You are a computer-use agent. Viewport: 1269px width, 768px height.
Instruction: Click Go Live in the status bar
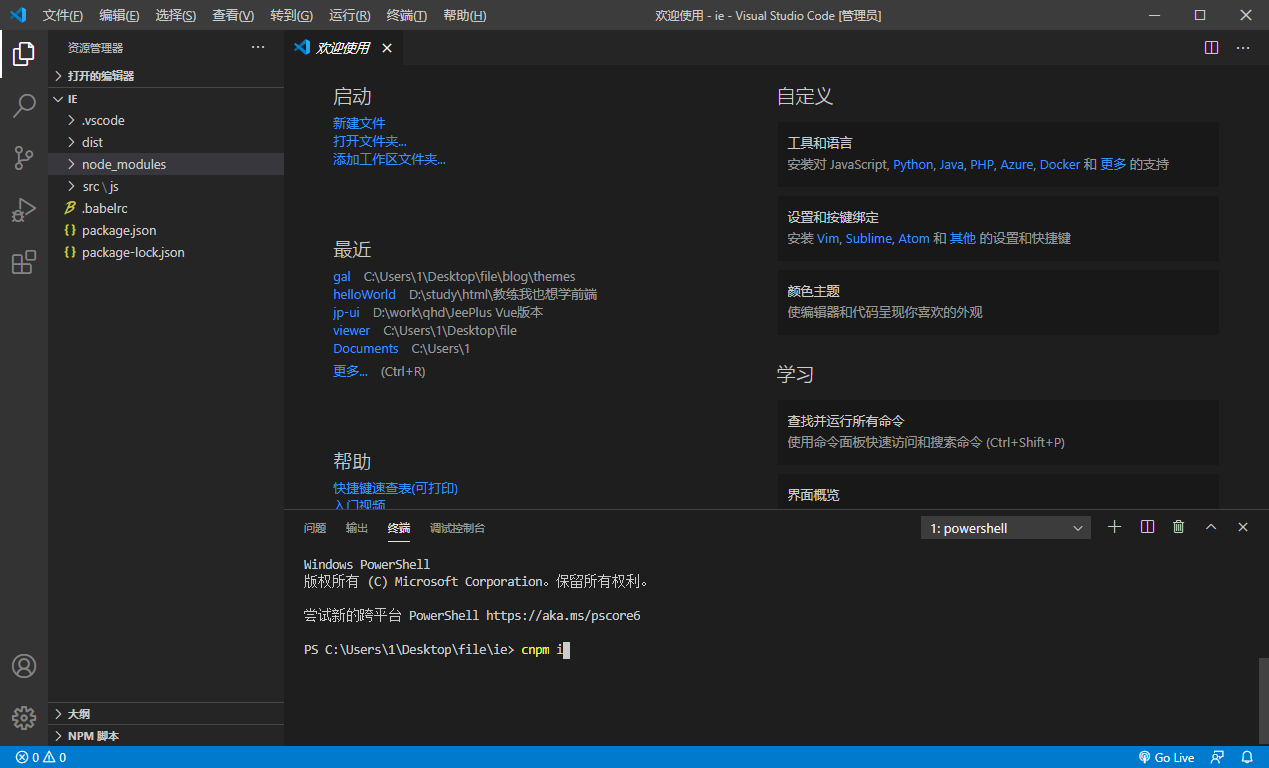pos(1166,757)
